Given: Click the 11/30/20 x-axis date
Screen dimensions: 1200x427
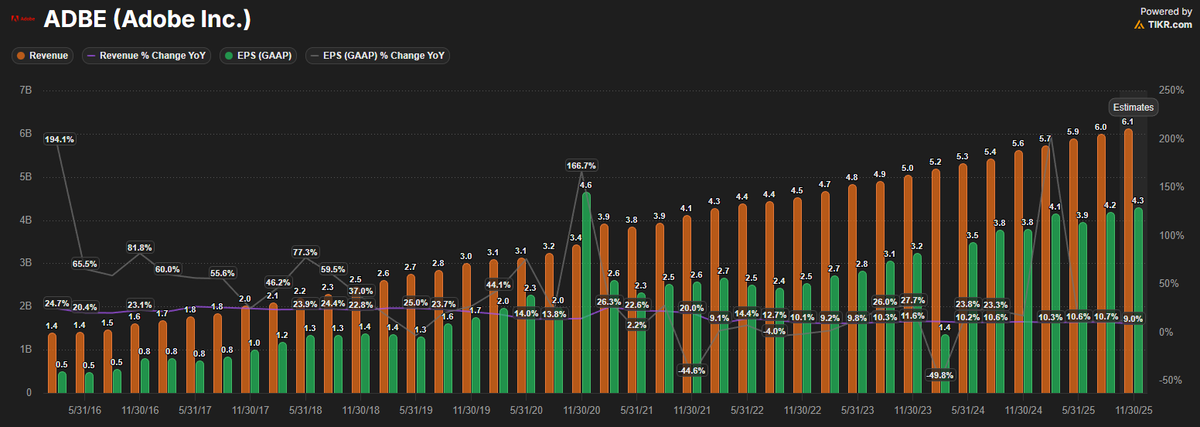Looking at the screenshot, I should (x=580, y=409).
